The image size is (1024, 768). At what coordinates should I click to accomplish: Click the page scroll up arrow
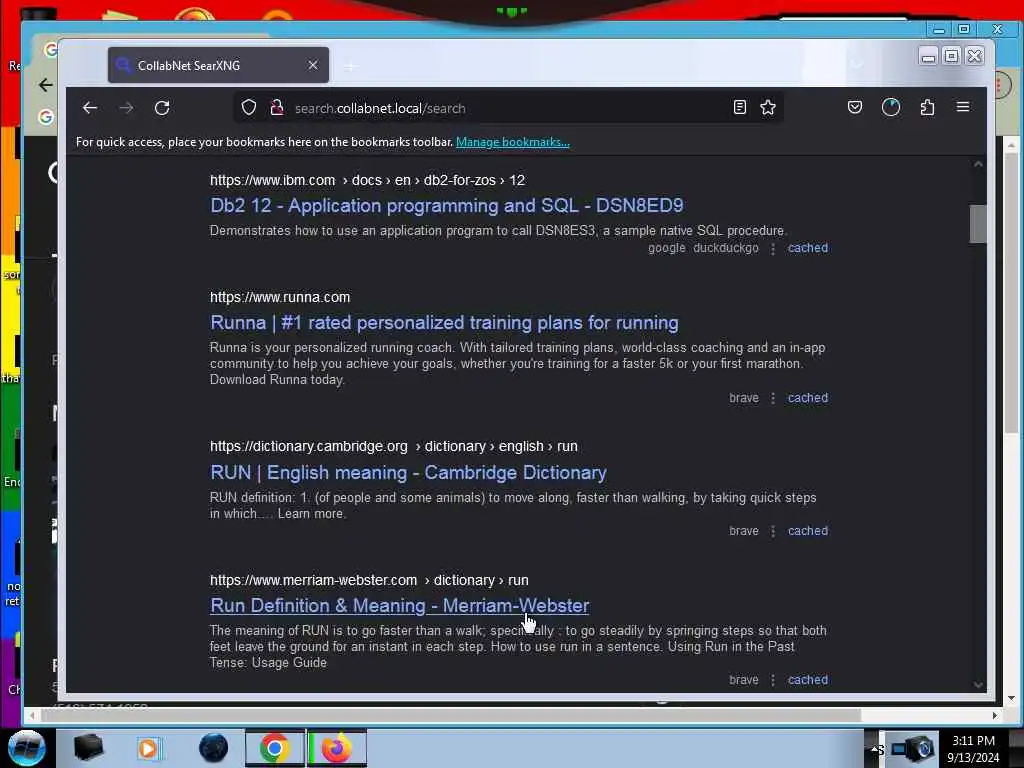pos(978,165)
